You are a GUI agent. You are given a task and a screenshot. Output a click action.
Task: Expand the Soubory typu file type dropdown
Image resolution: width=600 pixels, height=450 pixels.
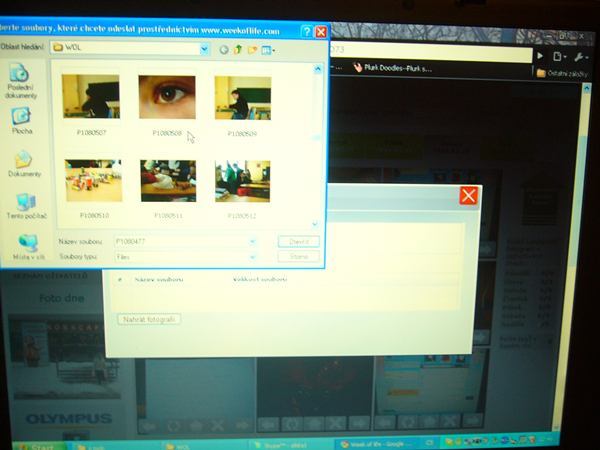pyautogui.click(x=253, y=257)
